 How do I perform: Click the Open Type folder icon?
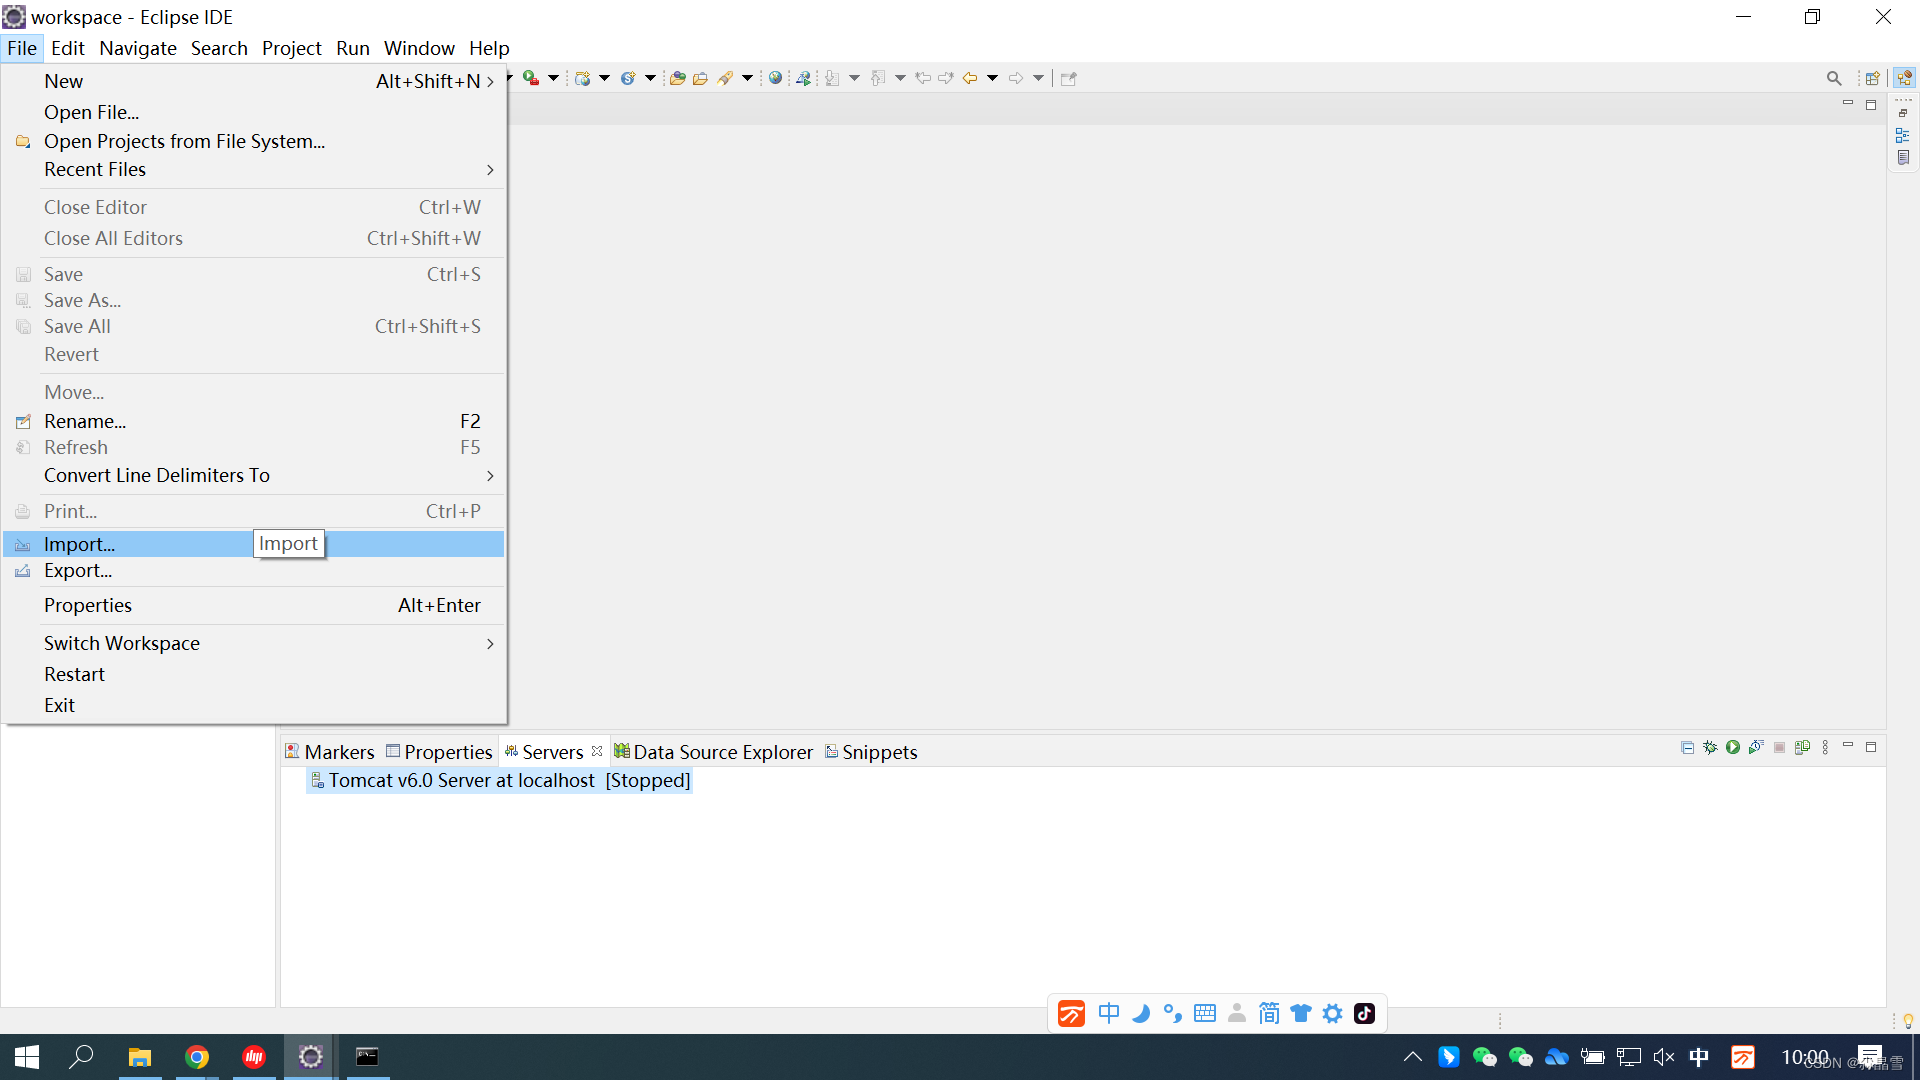677,78
